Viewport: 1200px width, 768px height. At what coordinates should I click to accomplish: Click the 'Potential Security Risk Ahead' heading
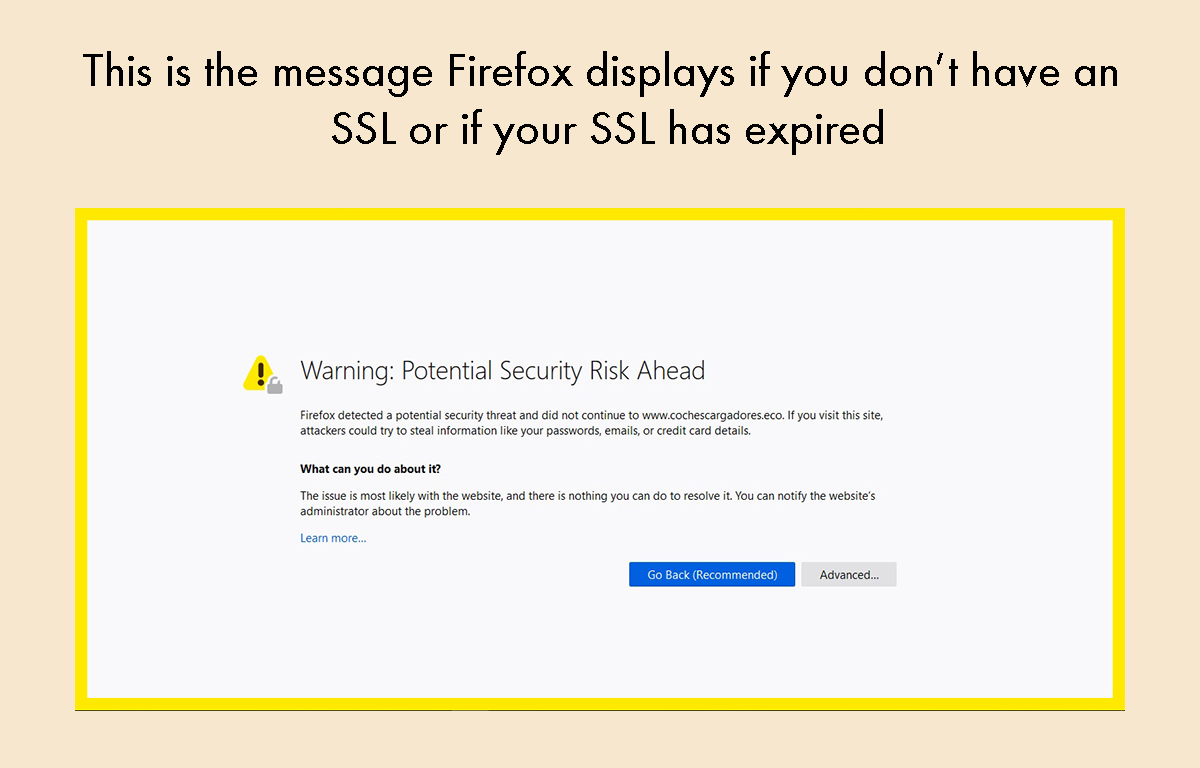tap(553, 371)
